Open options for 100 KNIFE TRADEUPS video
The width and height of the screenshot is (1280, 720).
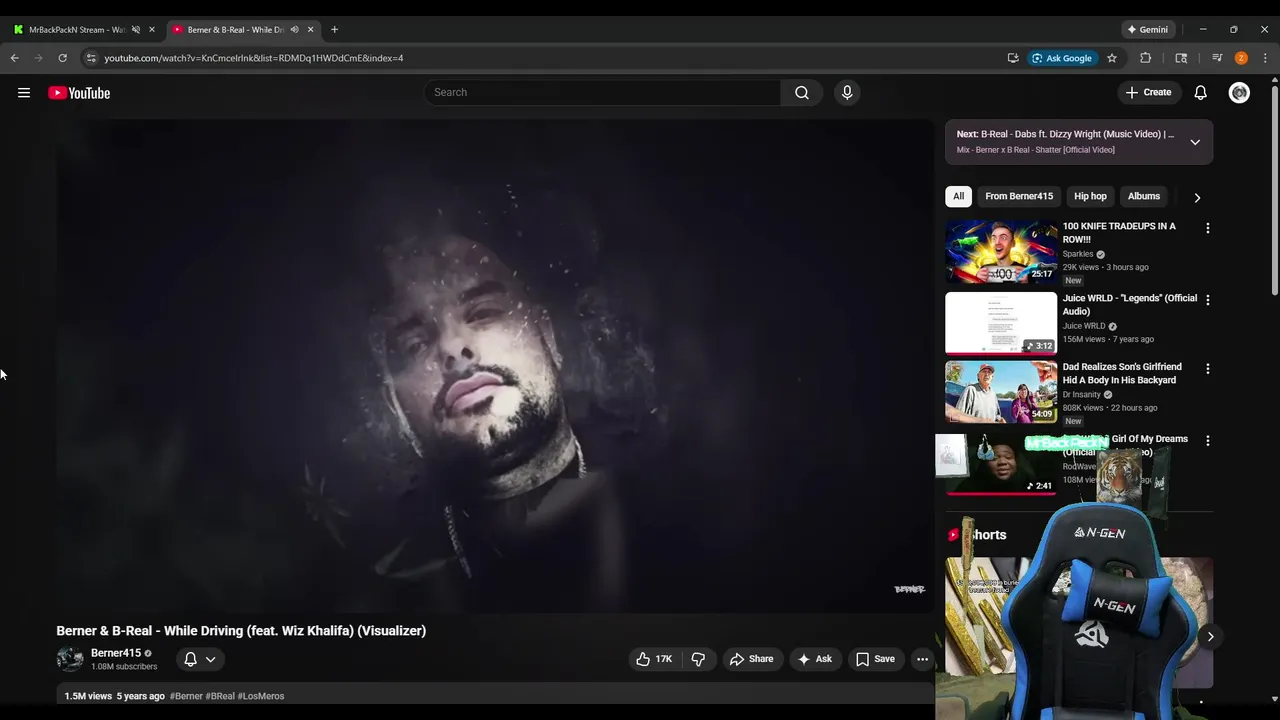click(1207, 228)
